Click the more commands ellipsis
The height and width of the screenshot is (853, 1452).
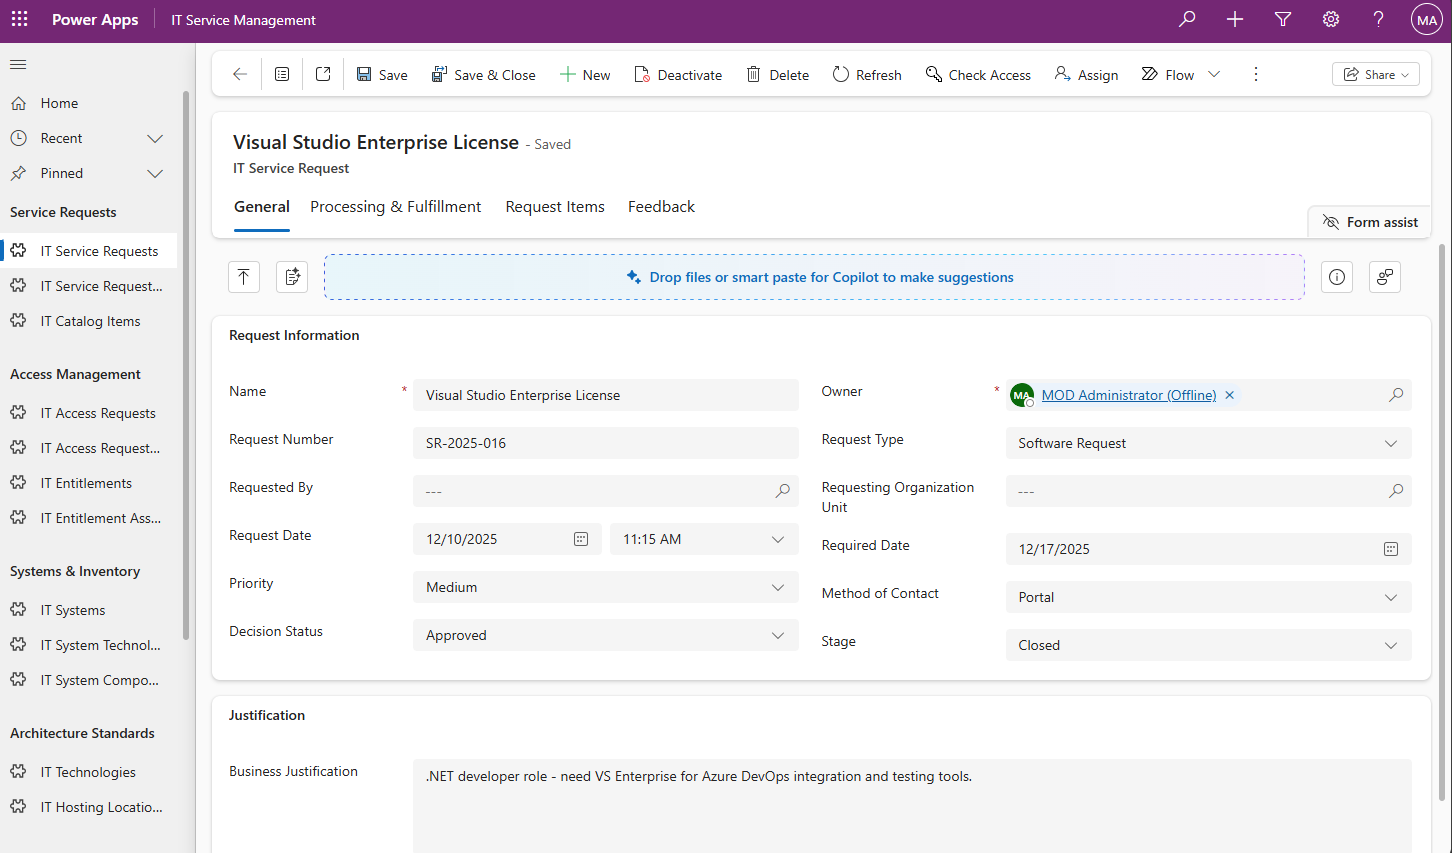tap(1256, 74)
